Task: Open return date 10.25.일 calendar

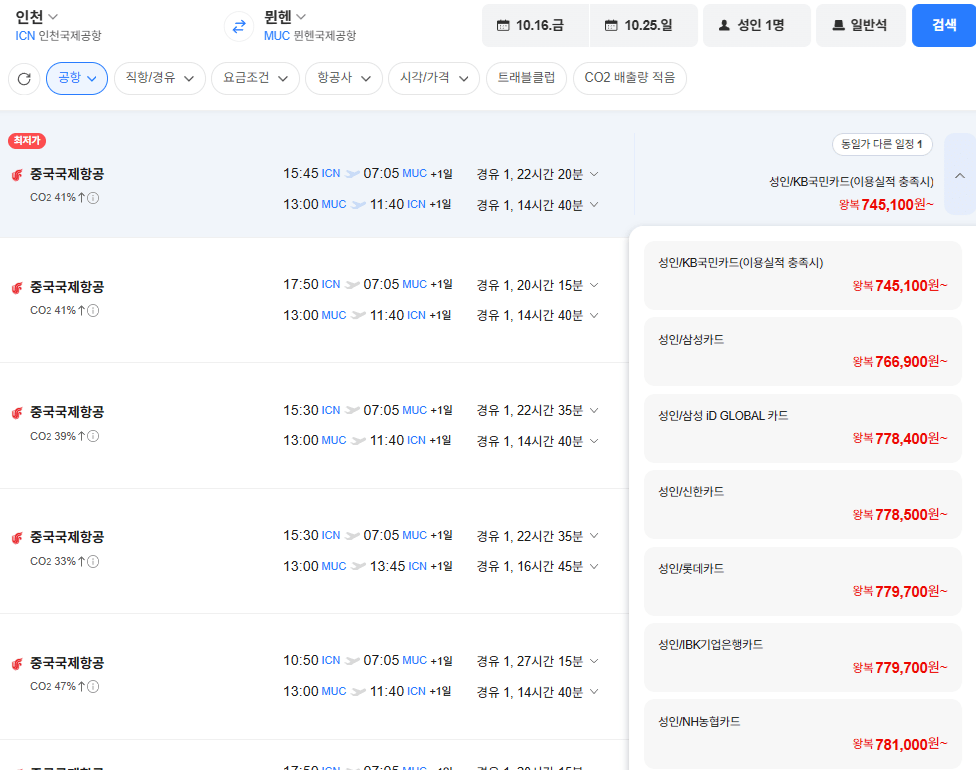Action: click(x=644, y=26)
